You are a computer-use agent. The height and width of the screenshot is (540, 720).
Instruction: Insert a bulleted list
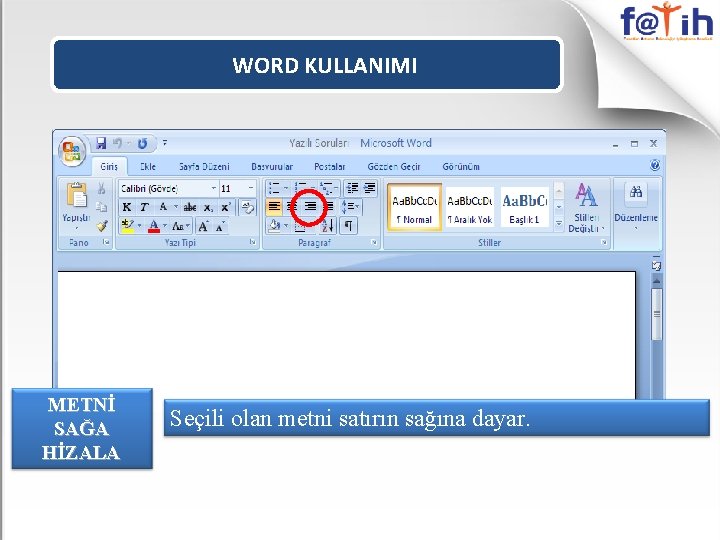274,188
